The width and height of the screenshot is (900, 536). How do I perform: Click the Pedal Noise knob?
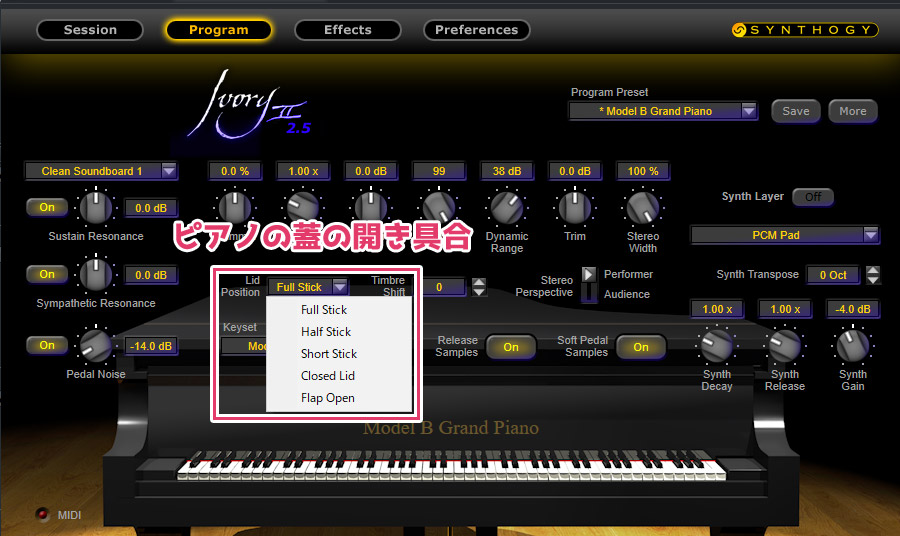coord(96,345)
